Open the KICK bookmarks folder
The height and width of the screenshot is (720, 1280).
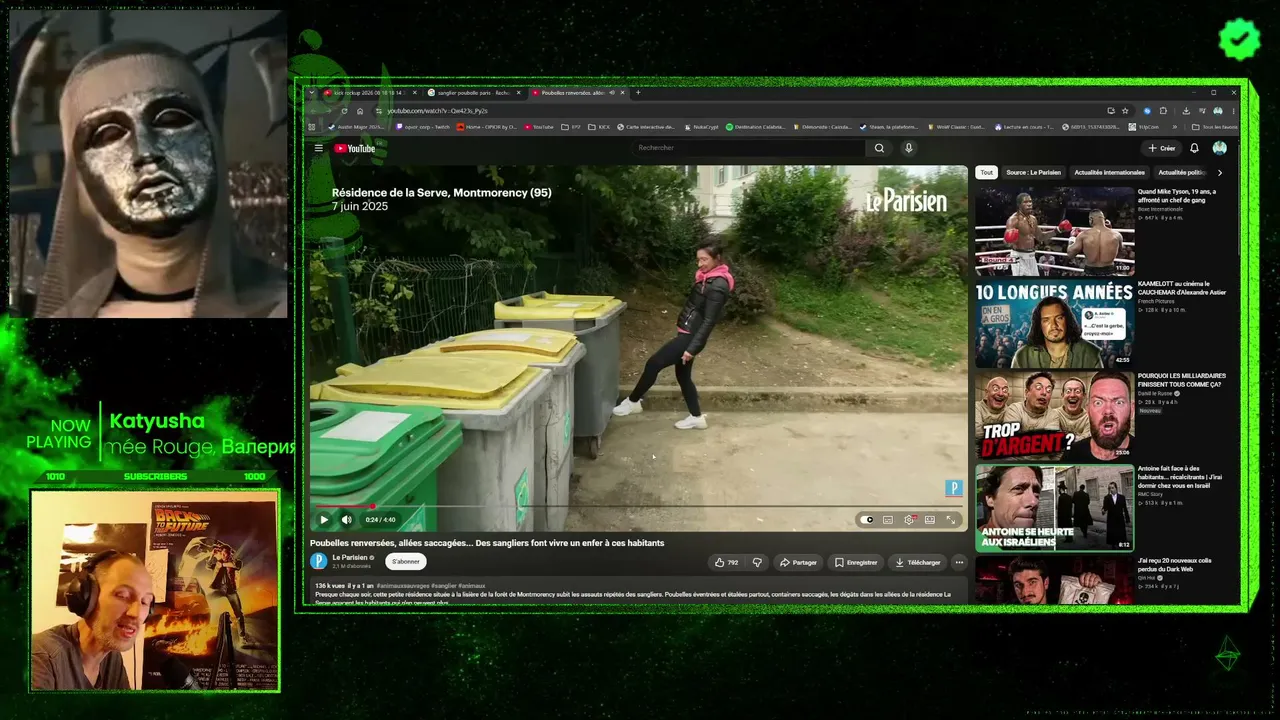(600, 127)
